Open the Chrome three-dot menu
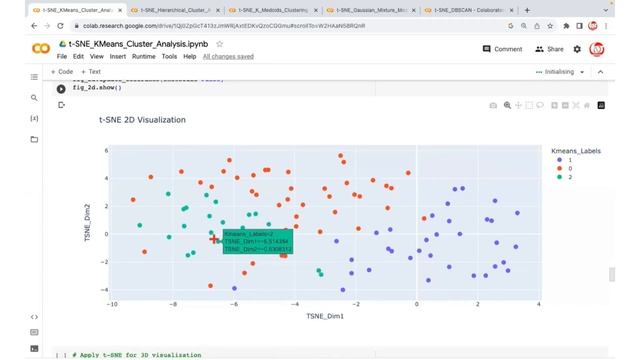 tap(606, 26)
